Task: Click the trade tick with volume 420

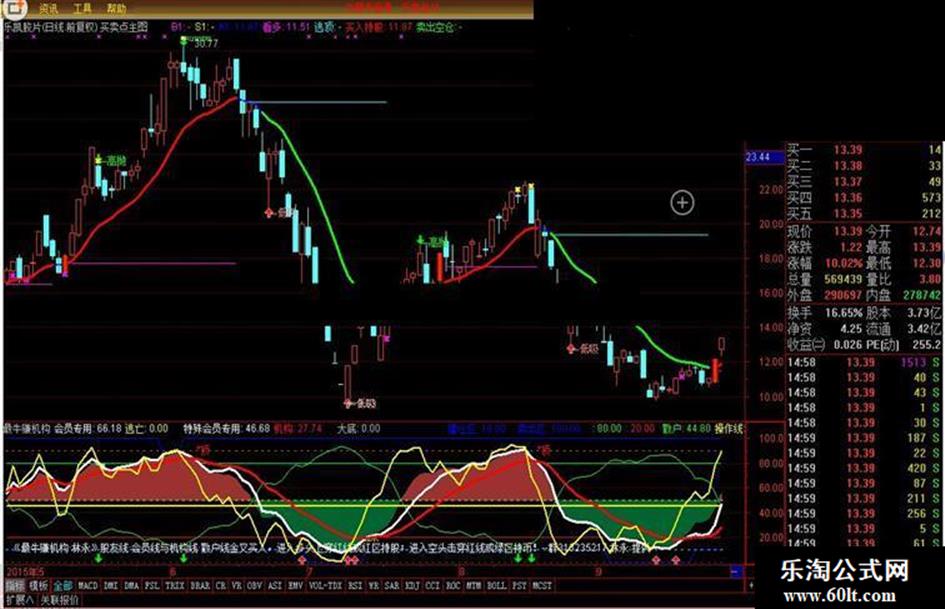Action: [x=865, y=468]
